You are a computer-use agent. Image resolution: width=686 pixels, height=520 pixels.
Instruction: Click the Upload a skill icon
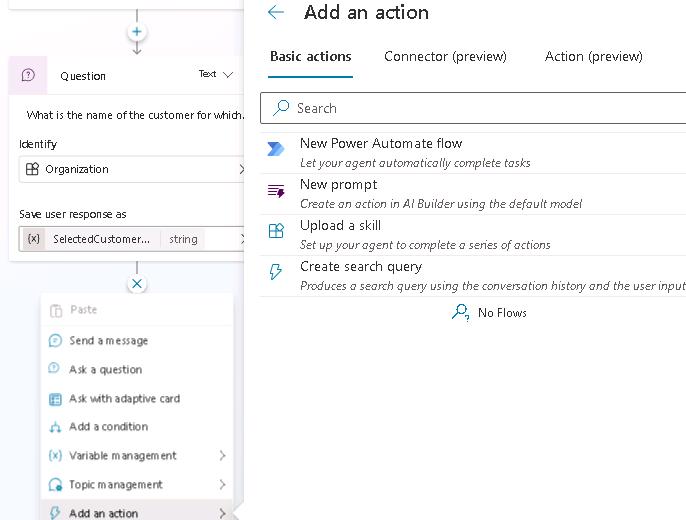coord(276,232)
